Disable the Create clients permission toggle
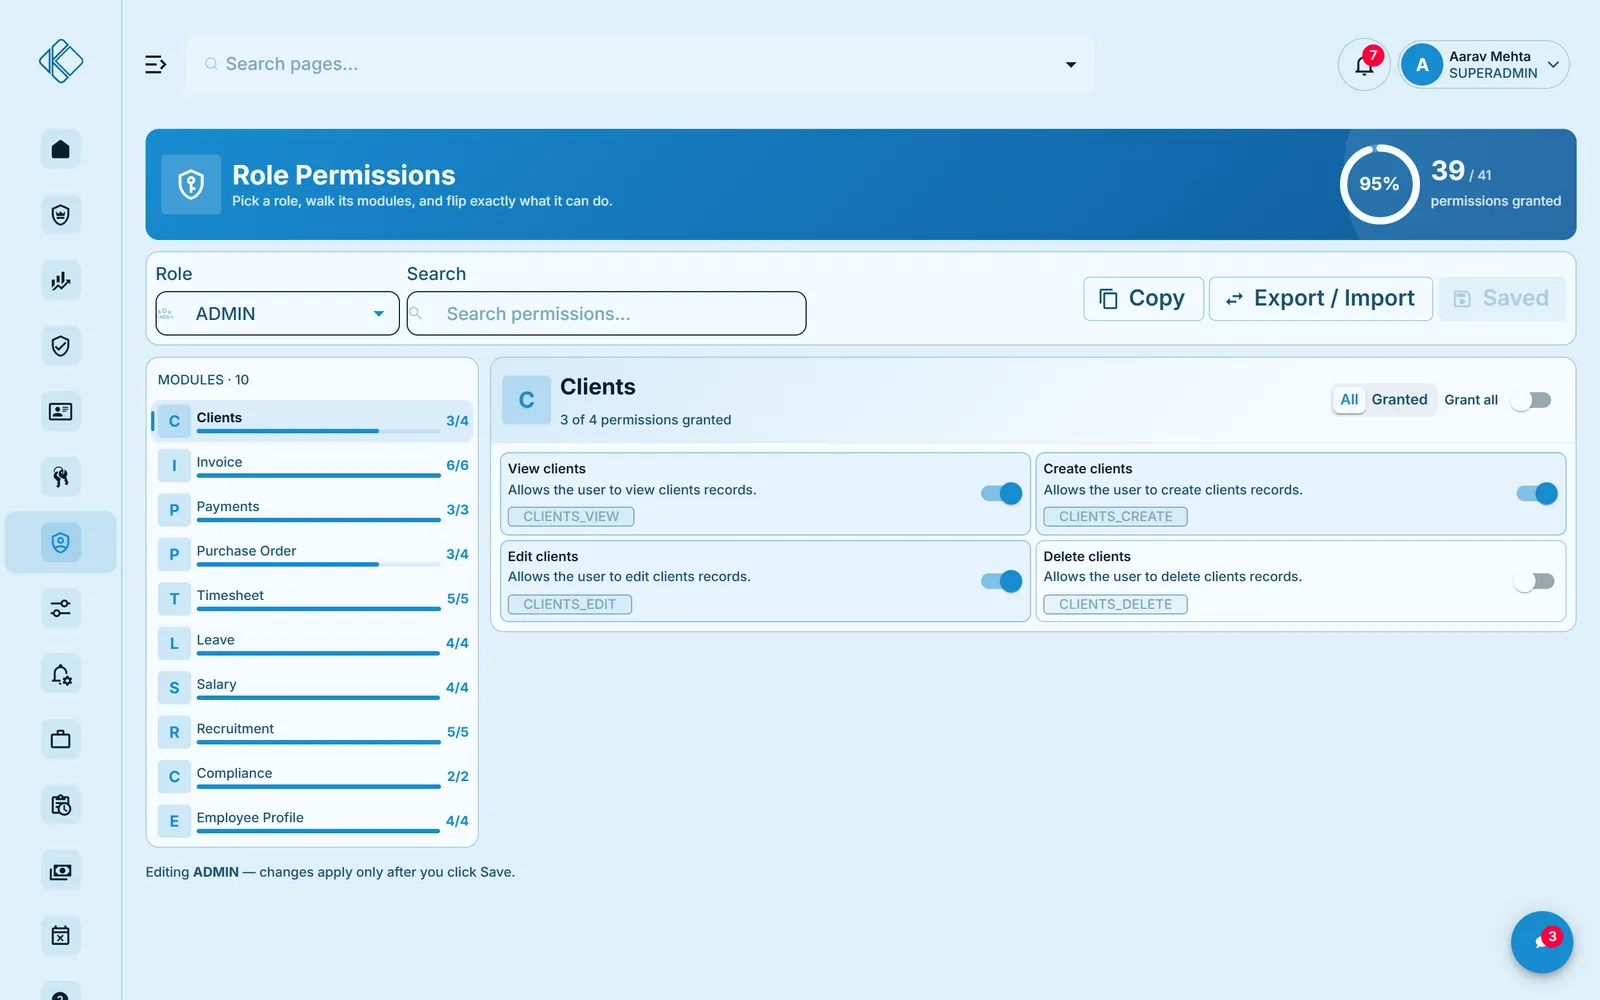 click(x=1537, y=493)
